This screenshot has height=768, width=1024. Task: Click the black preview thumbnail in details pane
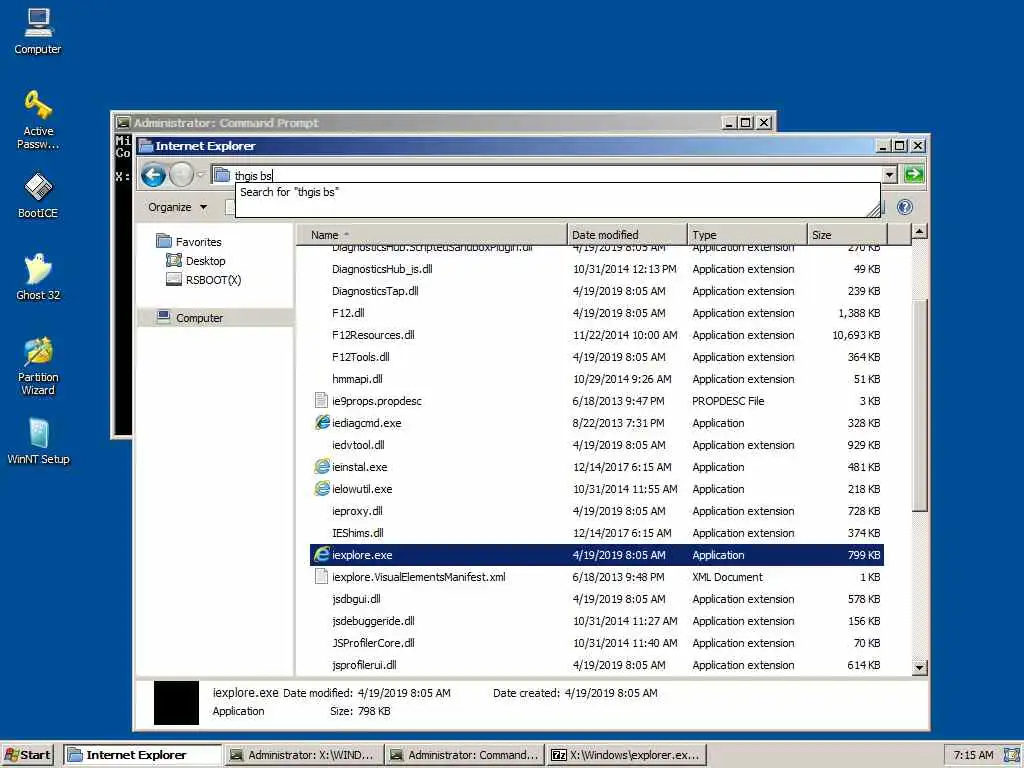coord(176,703)
